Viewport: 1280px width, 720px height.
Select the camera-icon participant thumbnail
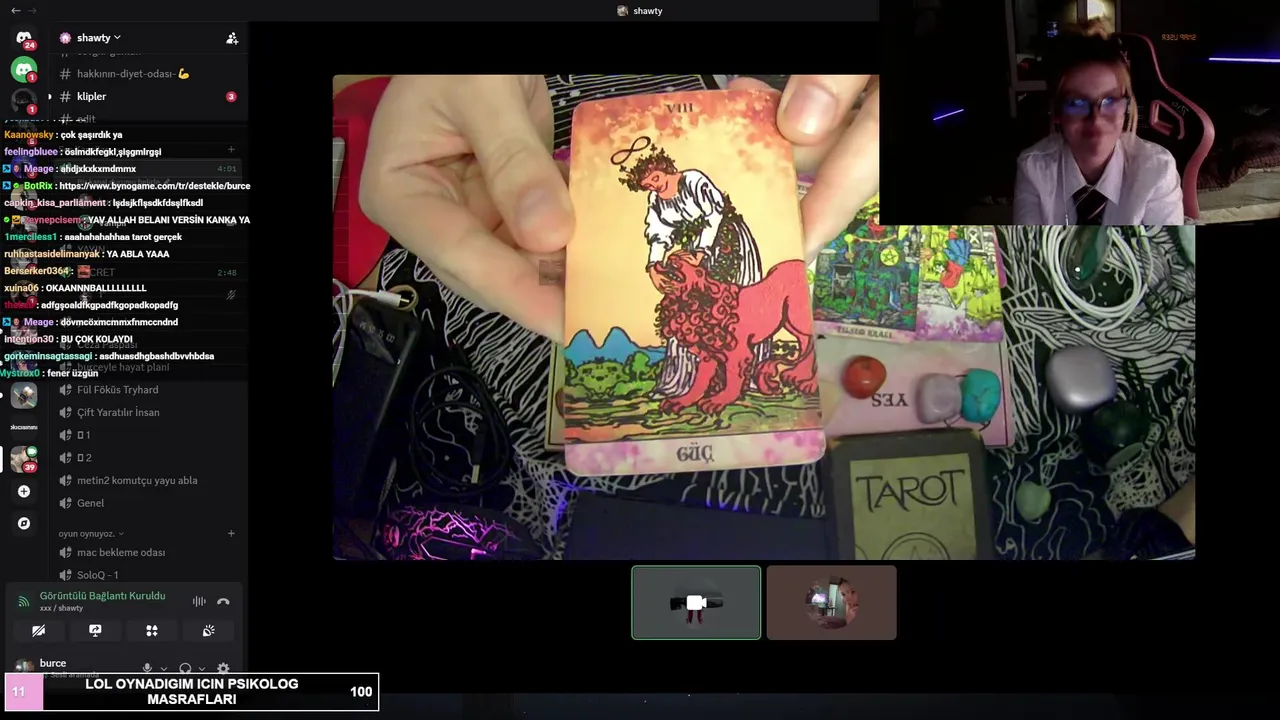point(696,602)
